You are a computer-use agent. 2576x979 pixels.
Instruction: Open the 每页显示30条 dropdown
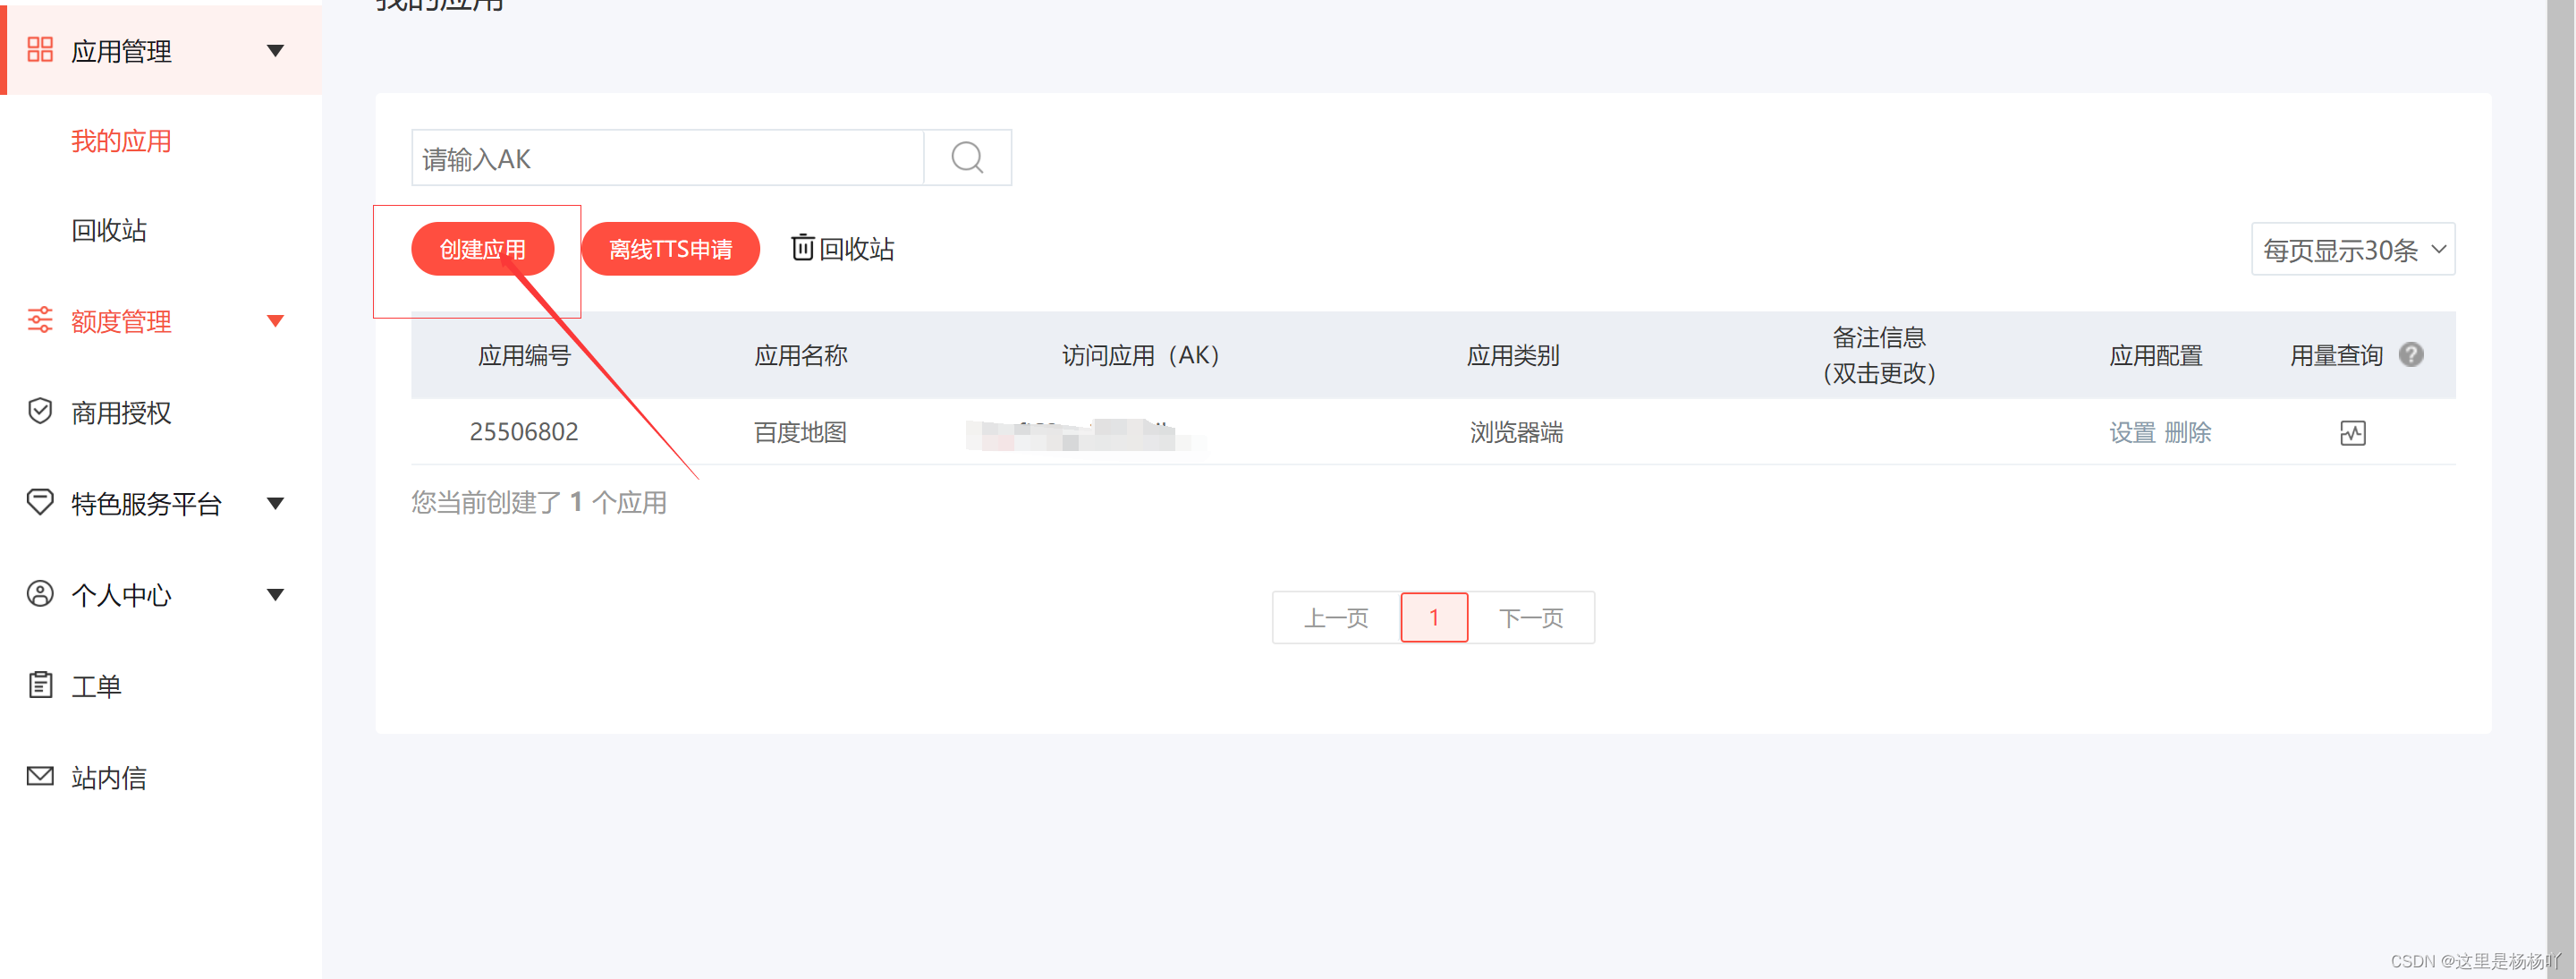2352,250
